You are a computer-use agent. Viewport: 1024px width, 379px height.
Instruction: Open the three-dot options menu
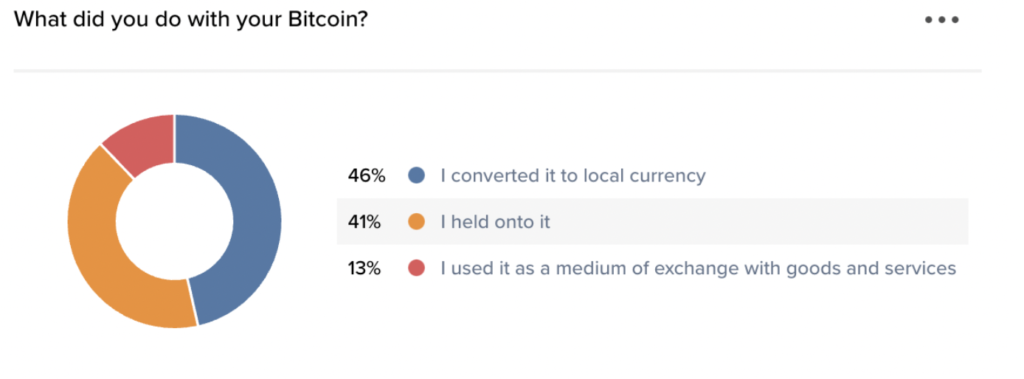[x=942, y=20]
